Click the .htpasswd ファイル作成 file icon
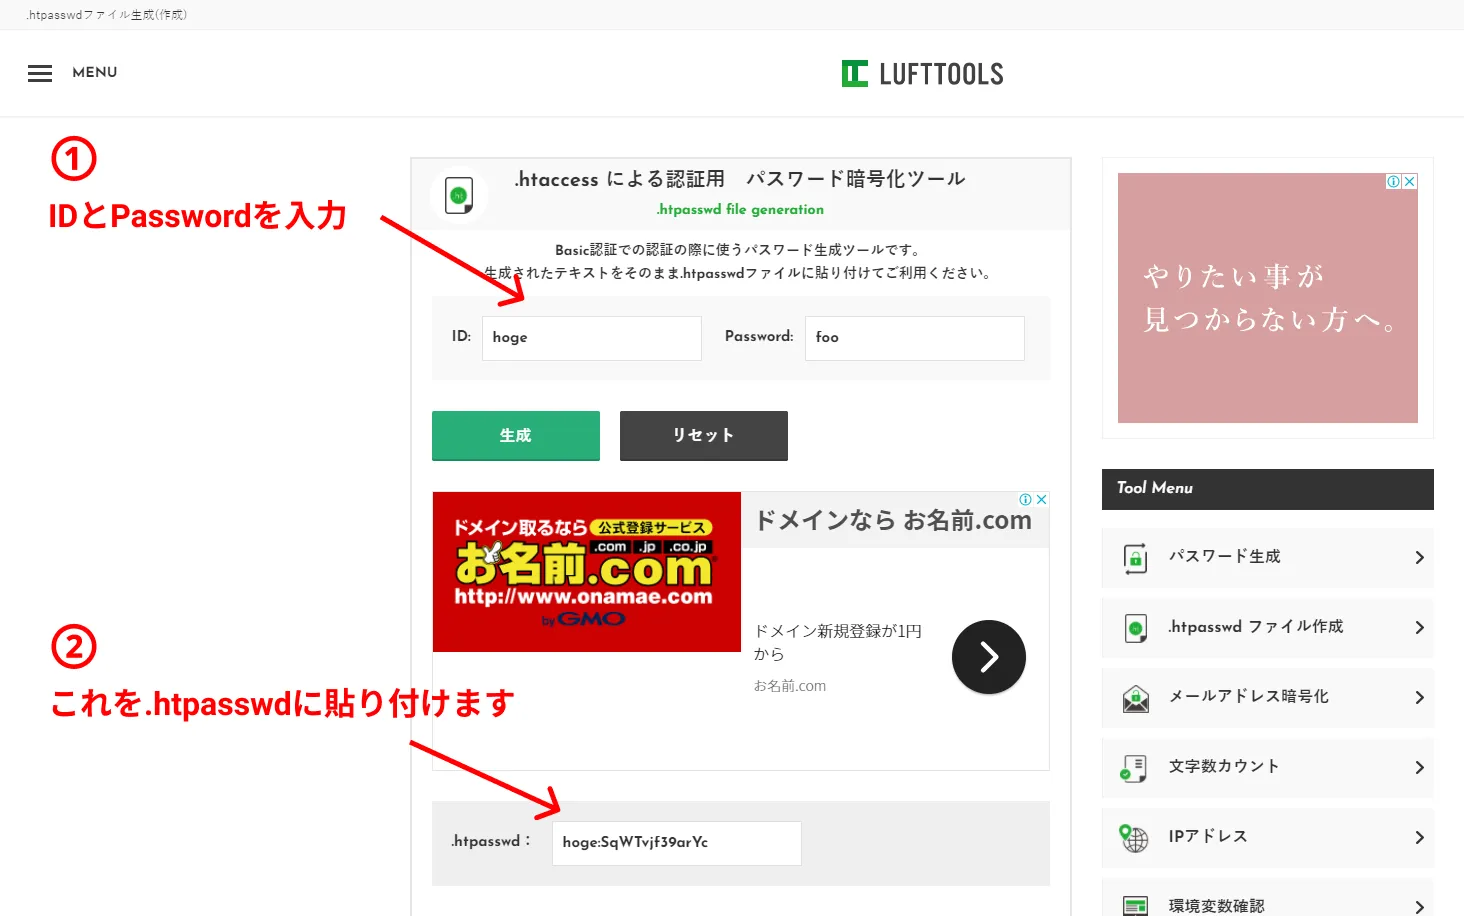Image resolution: width=1464 pixels, height=916 pixels. [1135, 628]
